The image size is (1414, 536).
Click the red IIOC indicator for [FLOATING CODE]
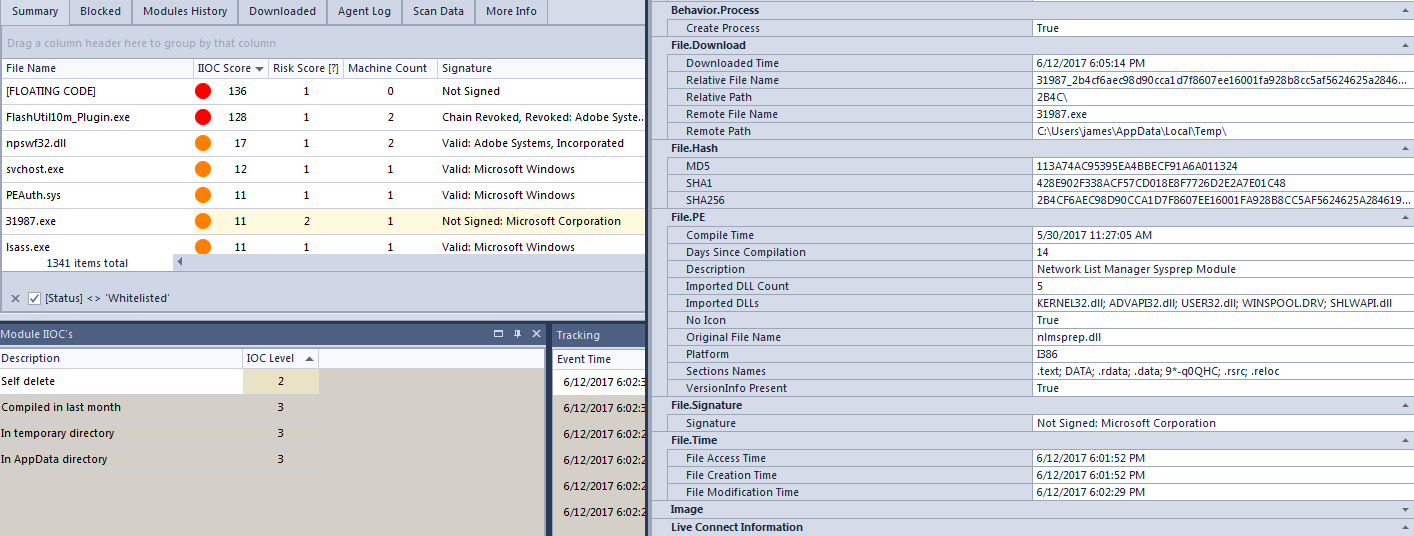pyautogui.click(x=203, y=91)
